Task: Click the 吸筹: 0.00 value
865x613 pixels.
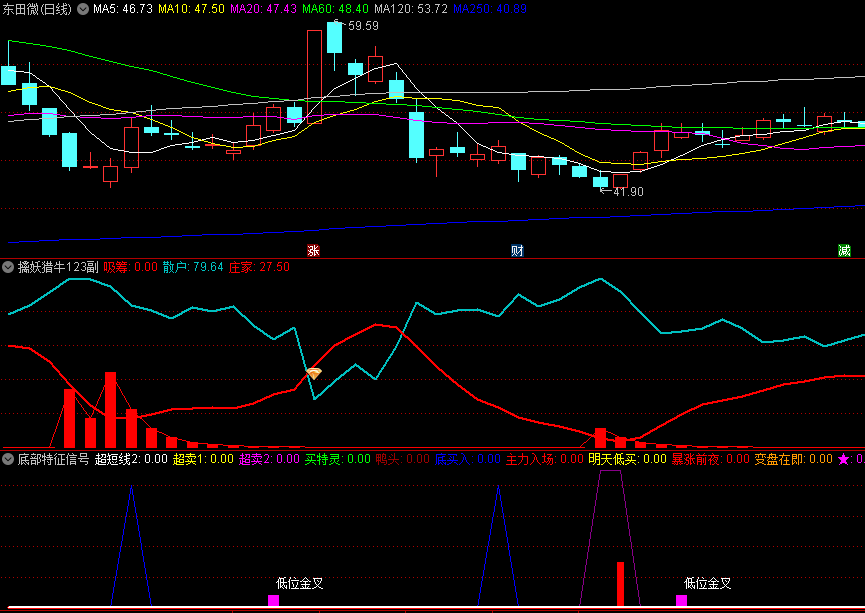Action: 131,268
